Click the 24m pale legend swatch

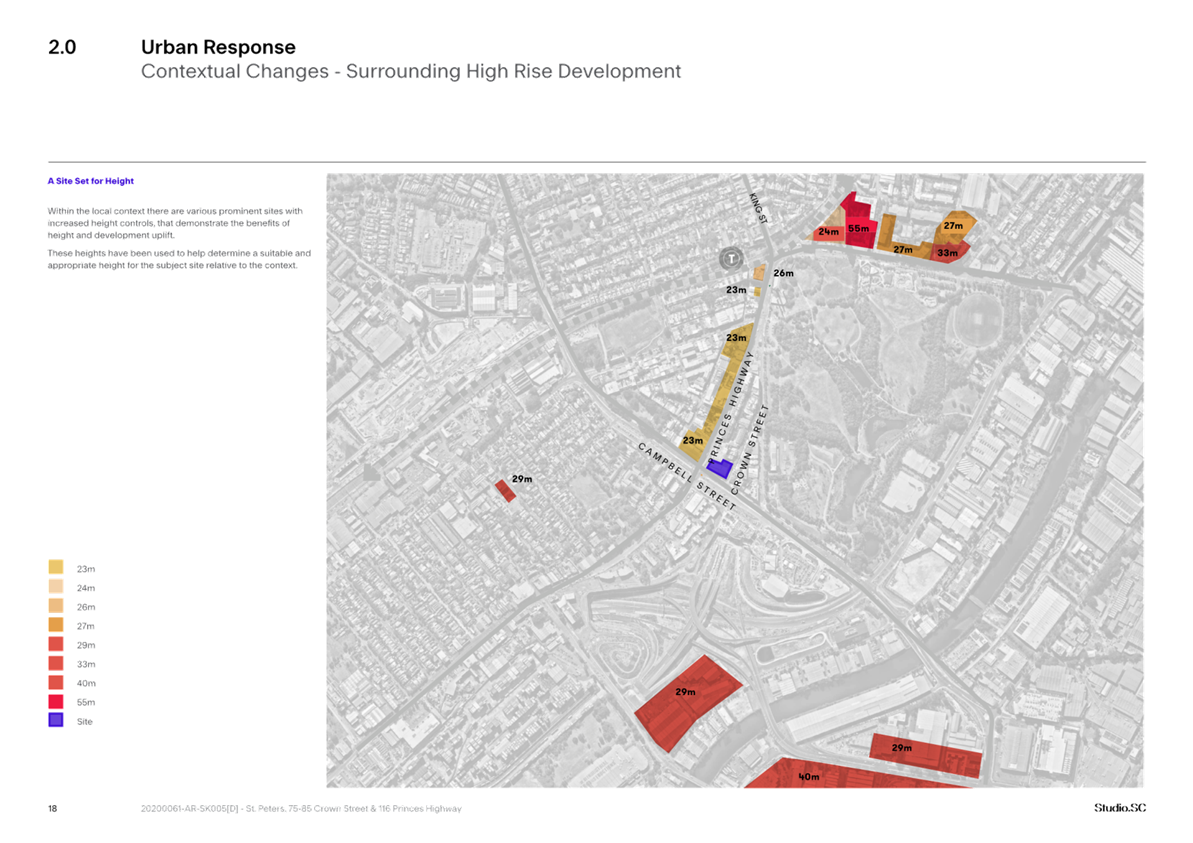pos(56,587)
